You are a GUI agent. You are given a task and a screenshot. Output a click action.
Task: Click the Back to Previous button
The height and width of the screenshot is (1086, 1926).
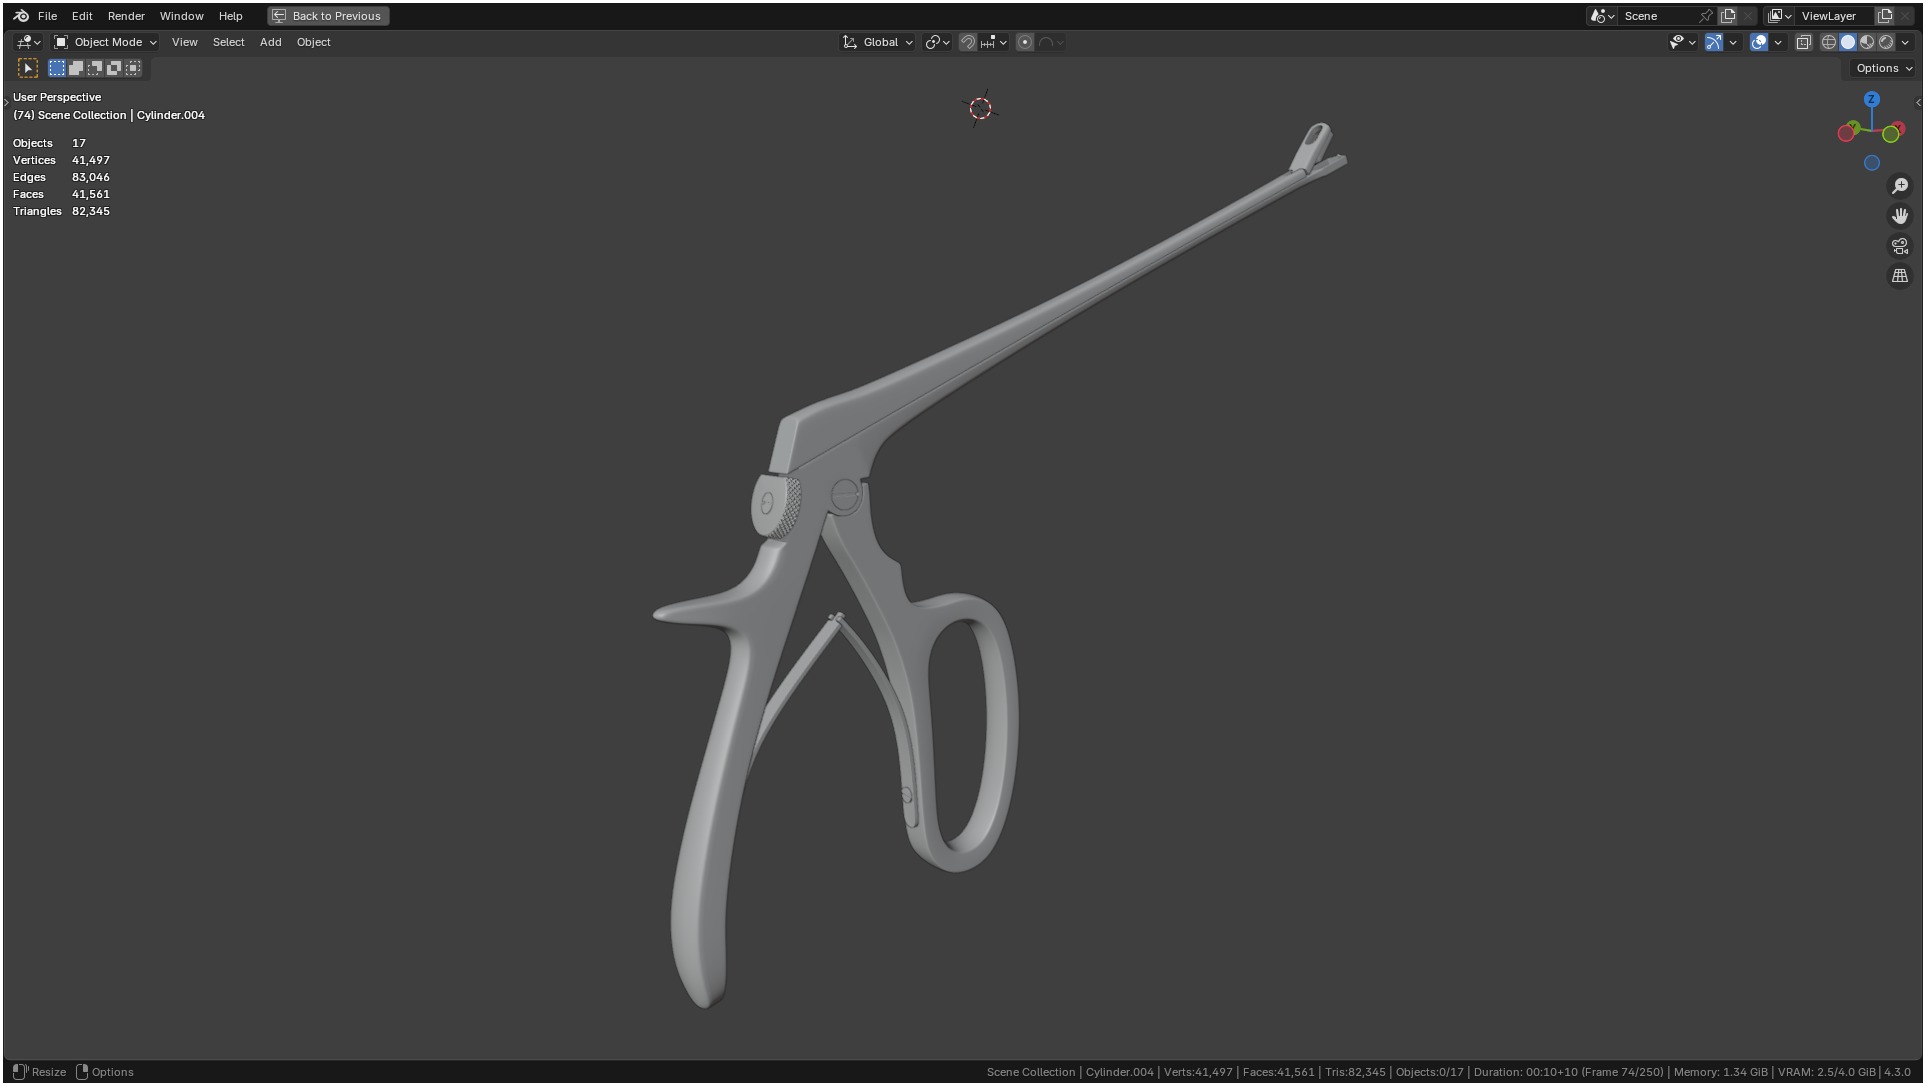point(328,16)
